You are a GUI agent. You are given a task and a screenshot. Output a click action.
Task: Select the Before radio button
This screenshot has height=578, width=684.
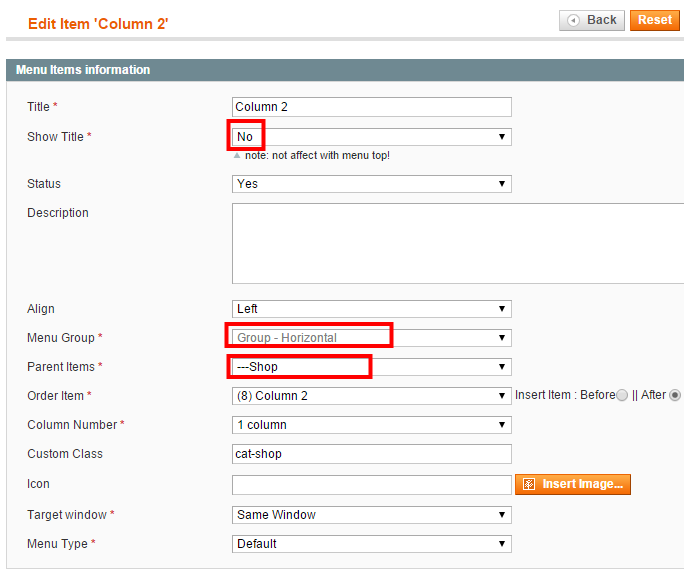point(622,395)
